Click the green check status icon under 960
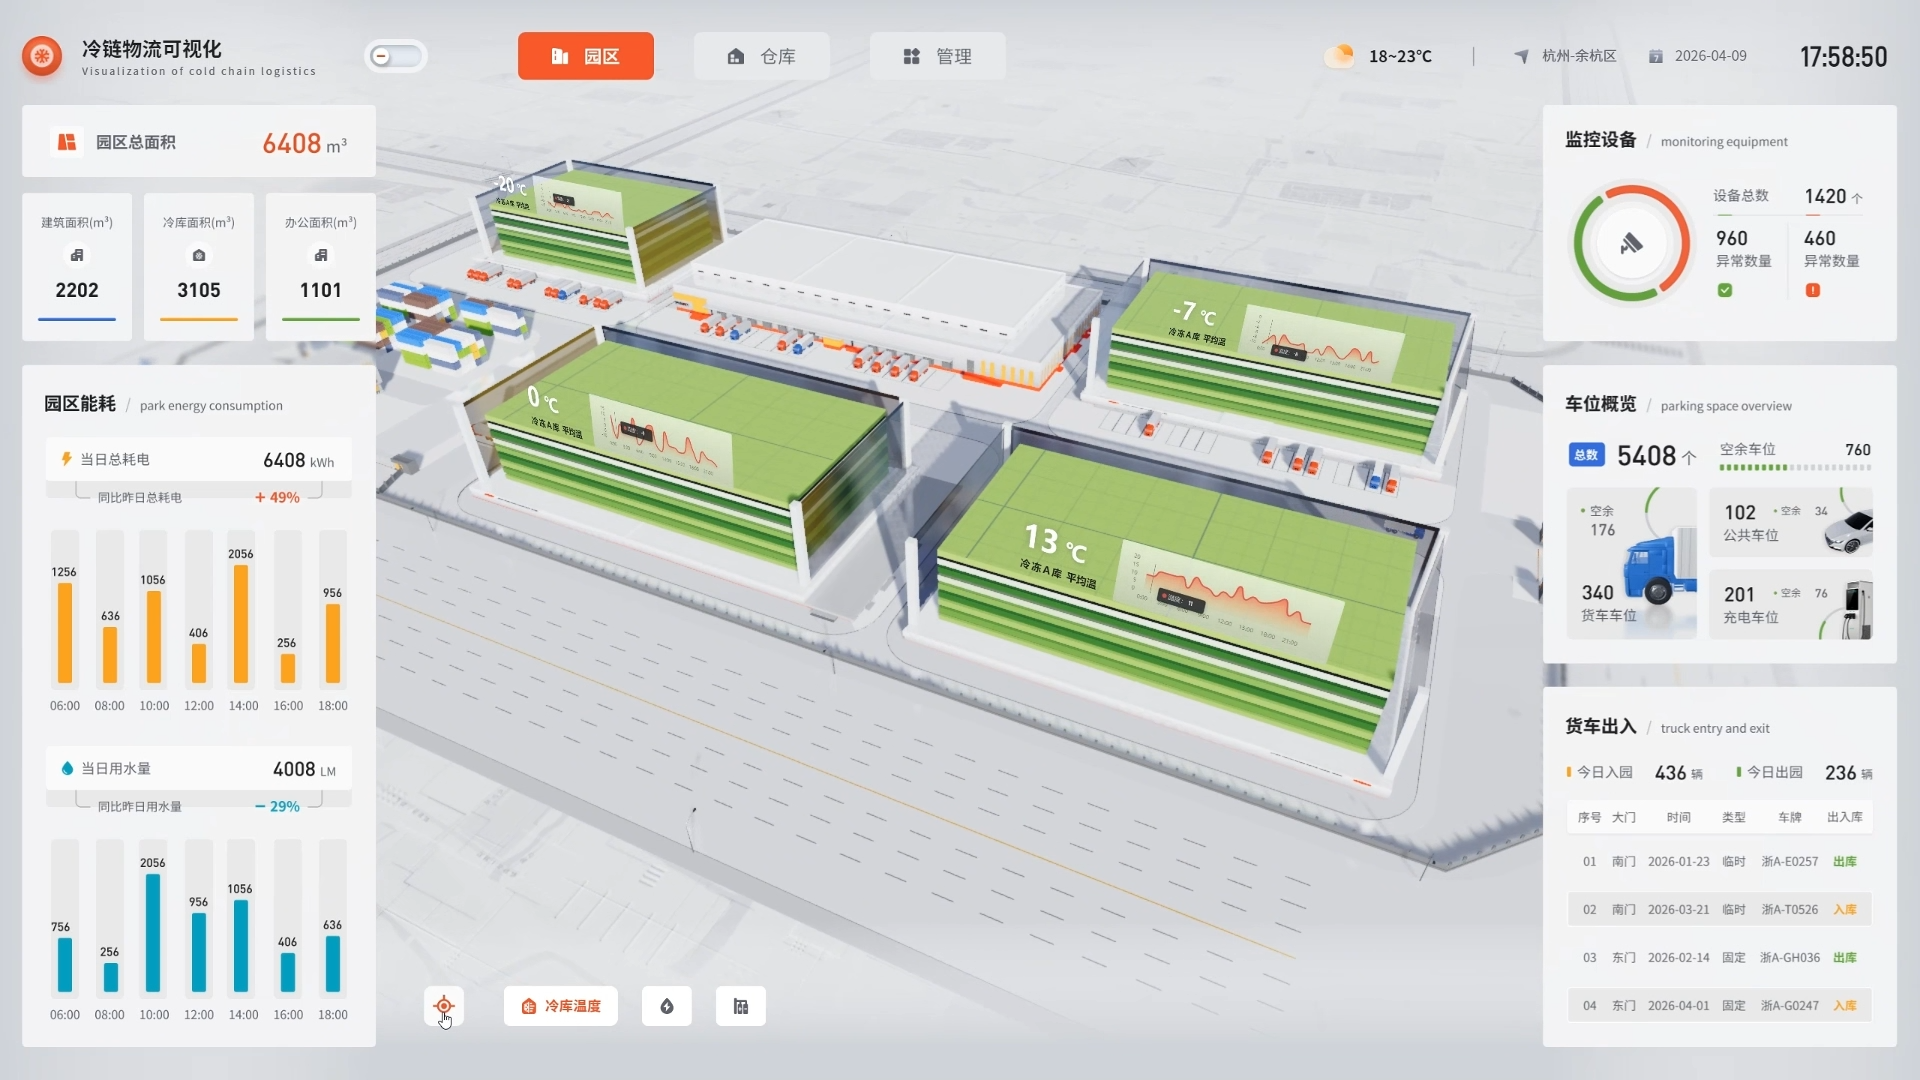This screenshot has width=1920, height=1080. coord(1725,290)
